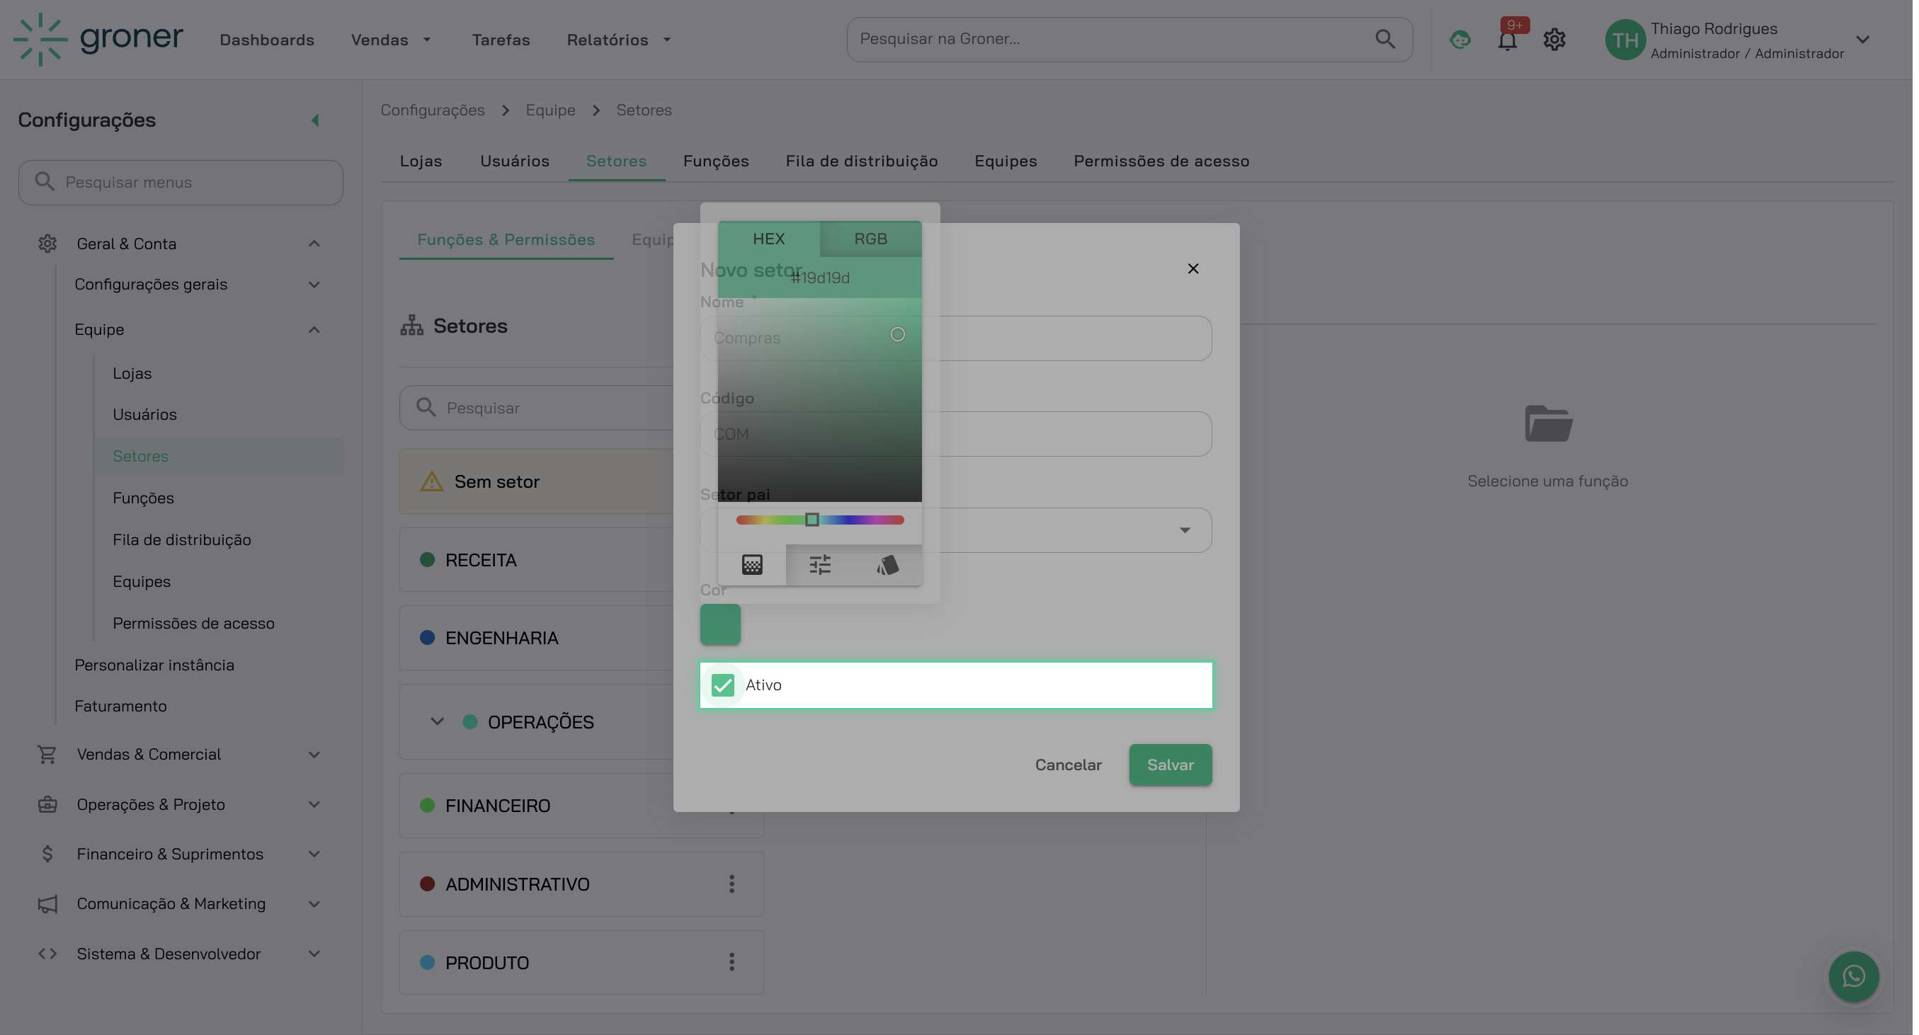Select the sliders mode in color picker
The image size is (1919, 1035).
tap(819, 566)
